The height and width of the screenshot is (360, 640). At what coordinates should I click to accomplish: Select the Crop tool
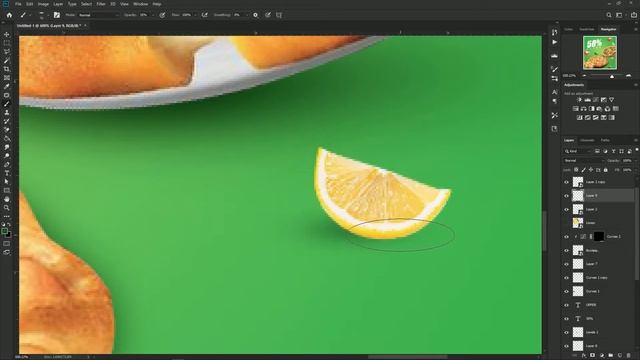7,69
